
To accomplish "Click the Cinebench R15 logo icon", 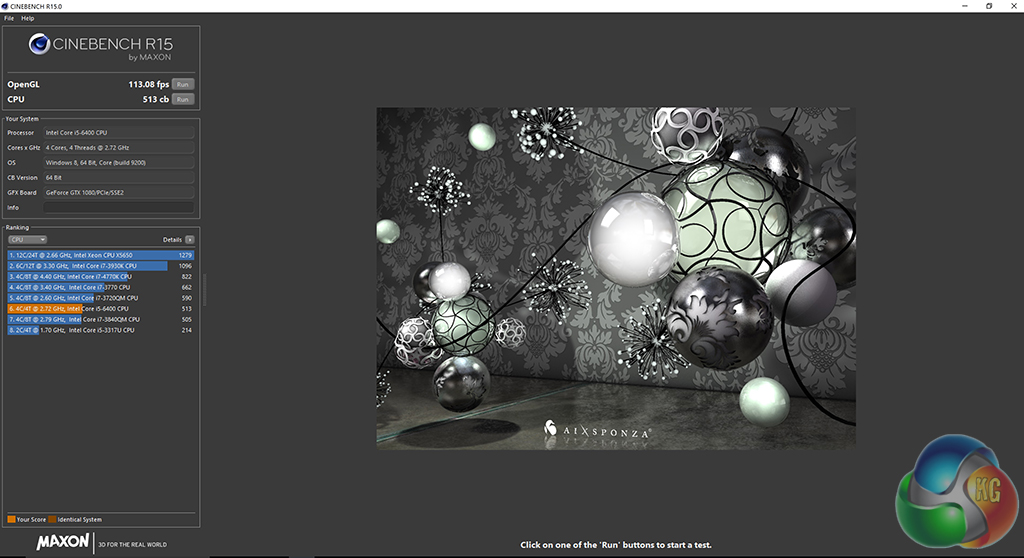I will 39,44.
